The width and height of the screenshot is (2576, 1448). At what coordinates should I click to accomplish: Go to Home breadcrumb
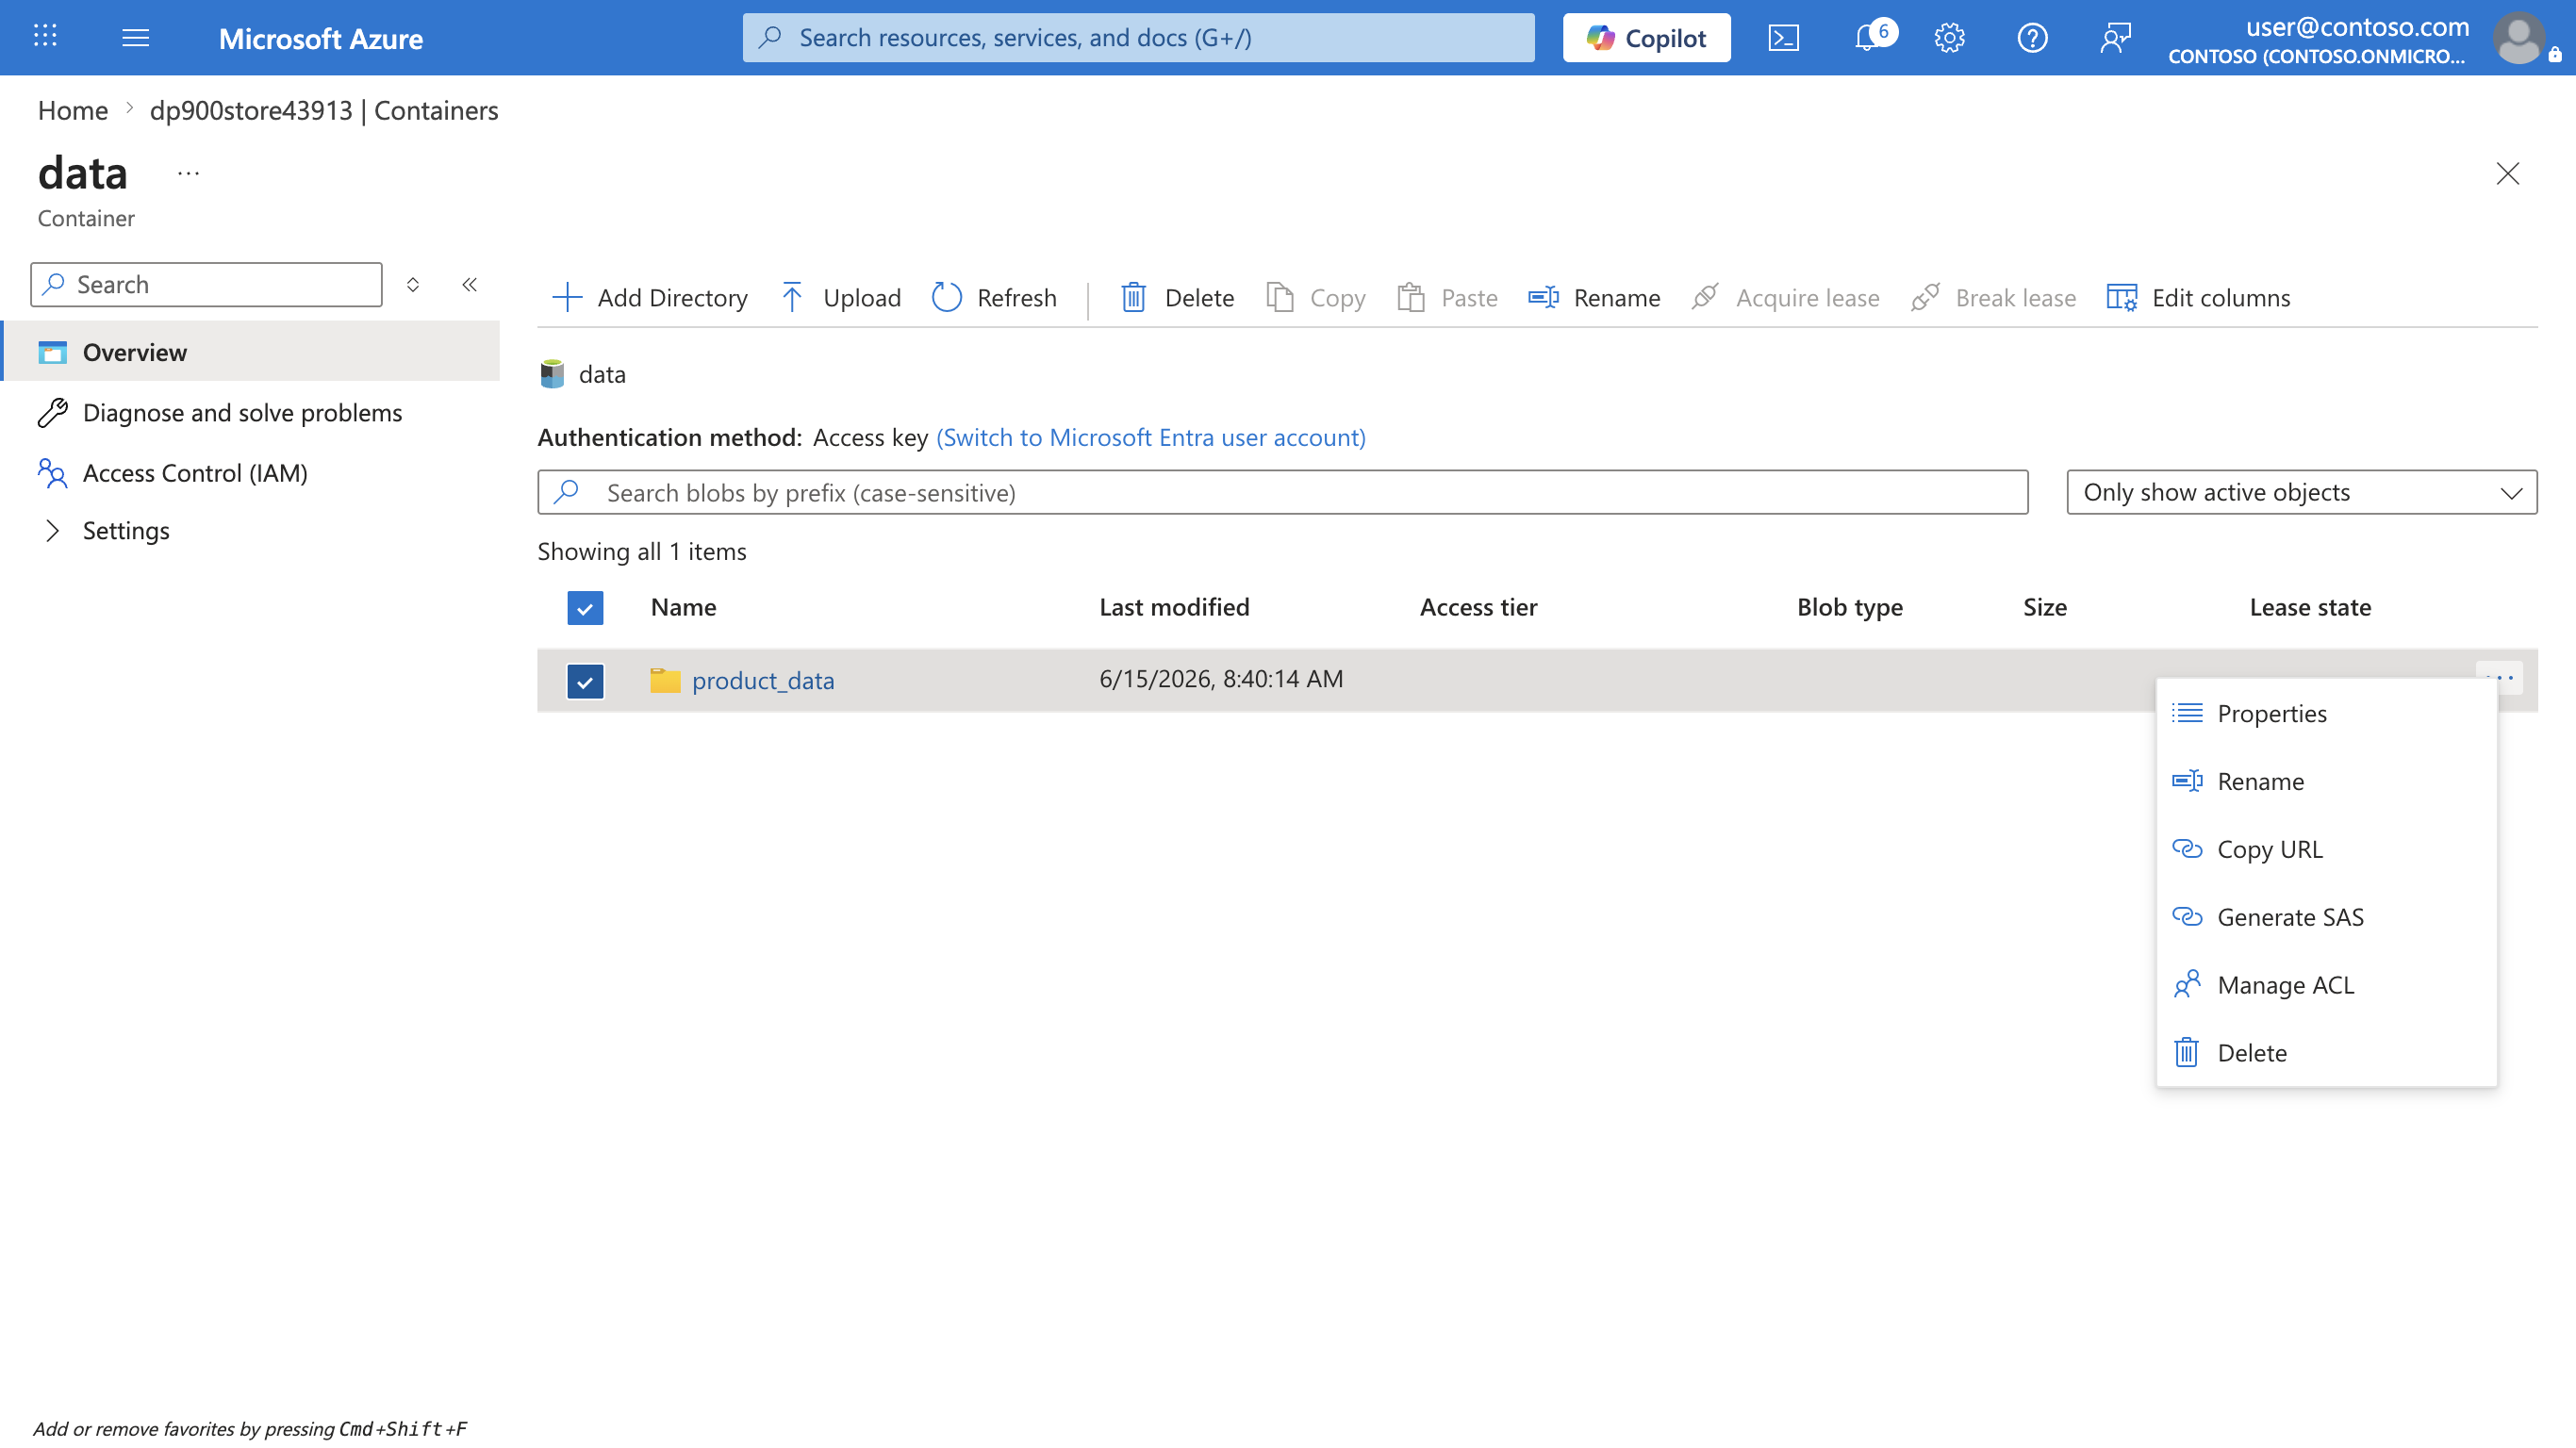(72, 110)
